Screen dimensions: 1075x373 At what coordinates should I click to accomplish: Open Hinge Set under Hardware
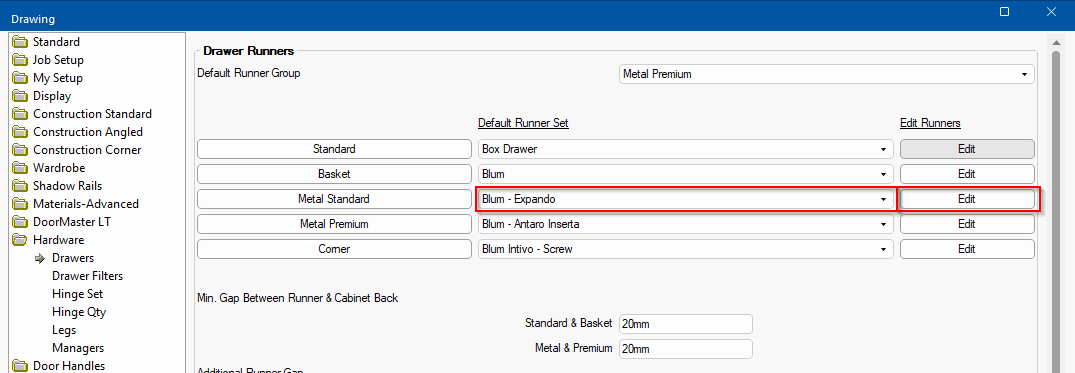(x=77, y=293)
